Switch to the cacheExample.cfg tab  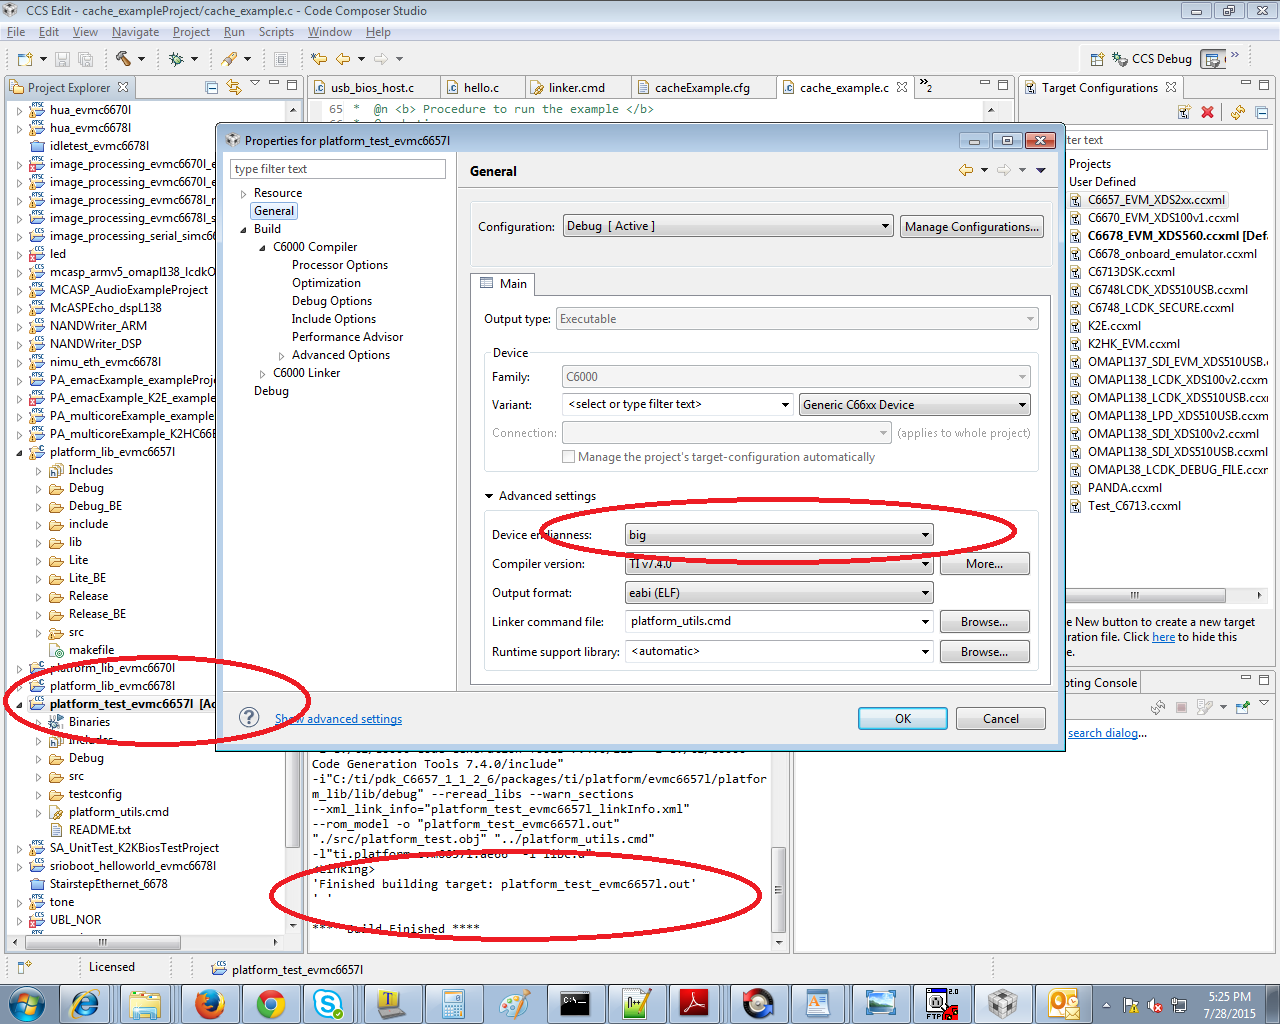click(702, 88)
